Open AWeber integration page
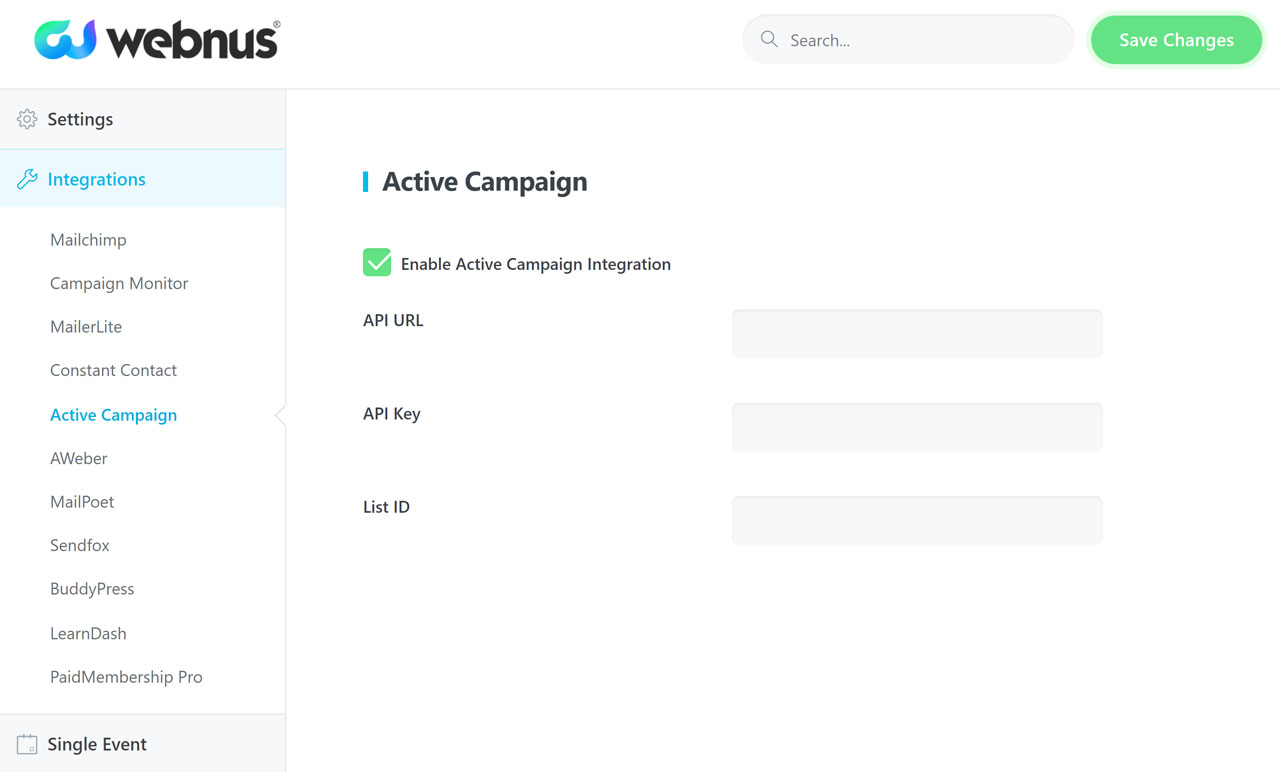This screenshot has width=1280, height=772. click(79, 458)
